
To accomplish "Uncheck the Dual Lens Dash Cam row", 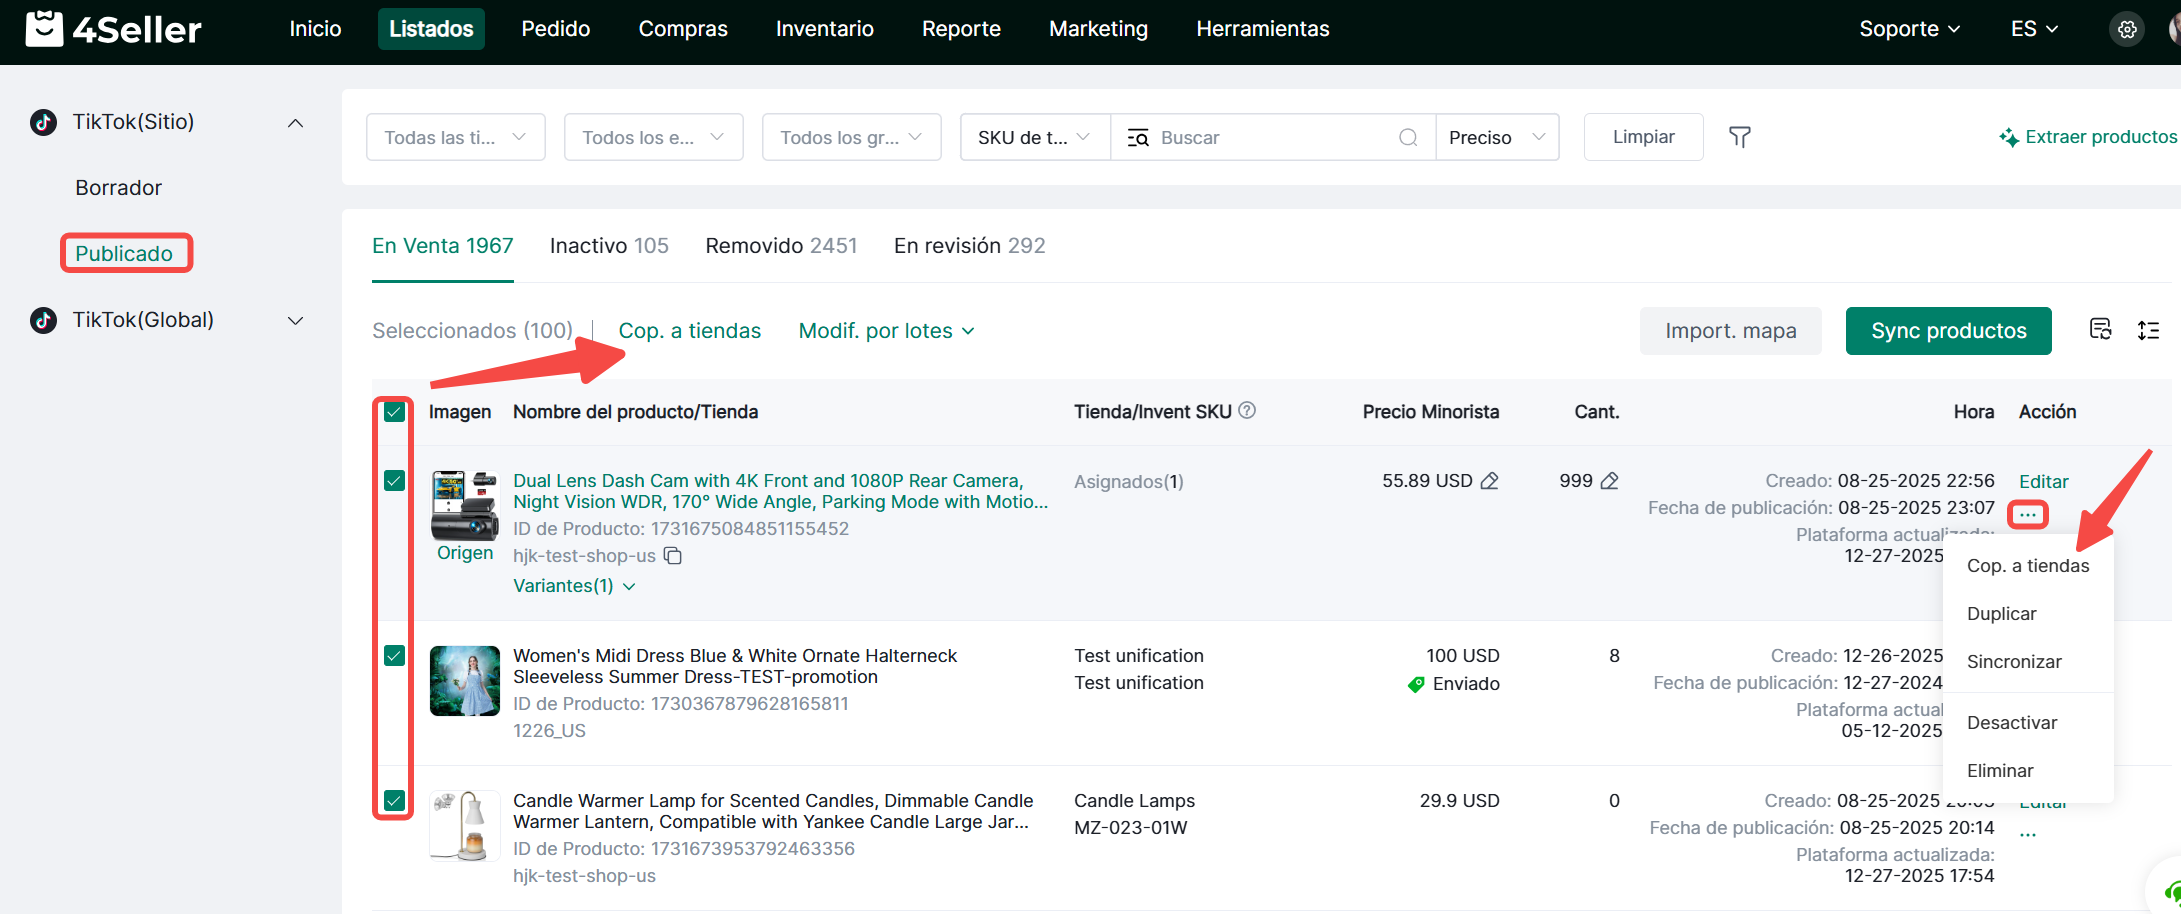I will (x=394, y=481).
